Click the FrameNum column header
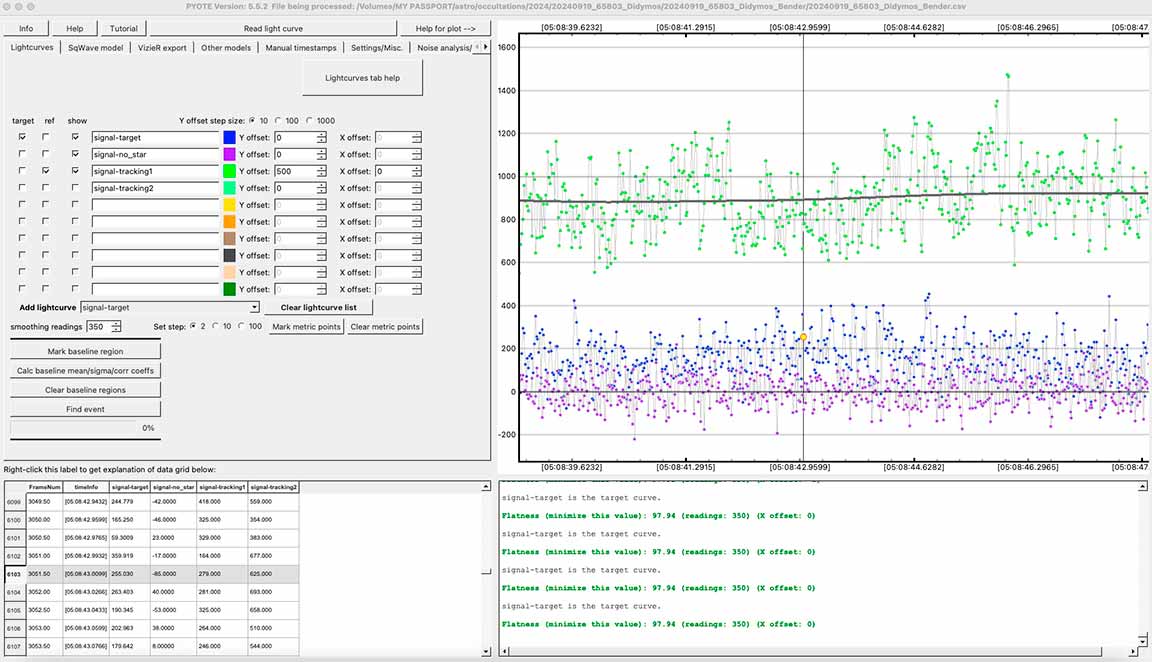 (45, 487)
